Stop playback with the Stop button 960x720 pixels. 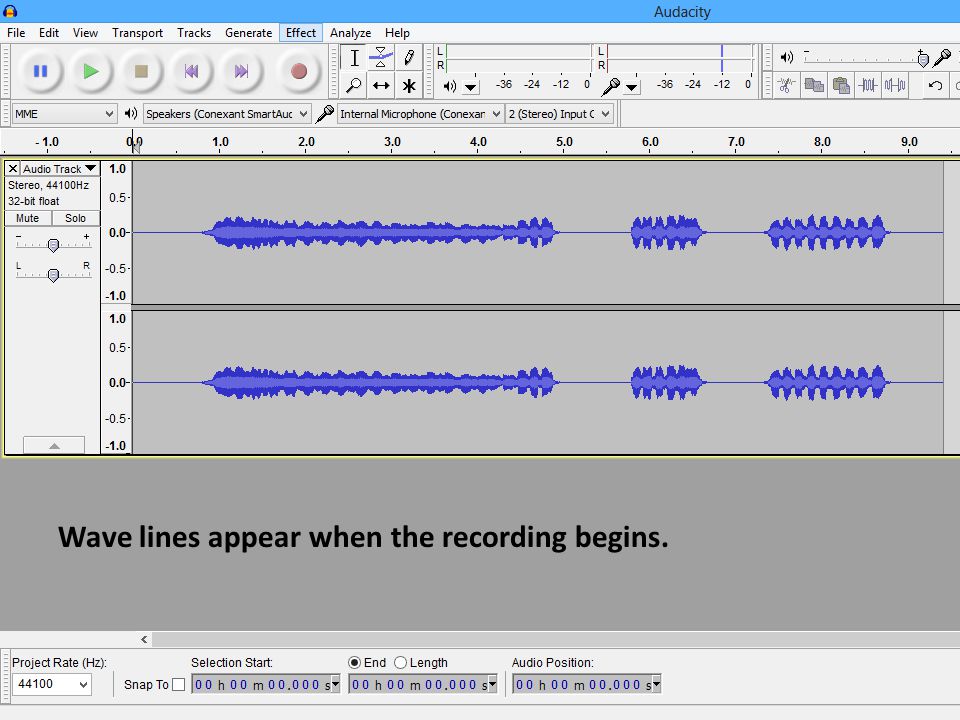(x=141, y=72)
